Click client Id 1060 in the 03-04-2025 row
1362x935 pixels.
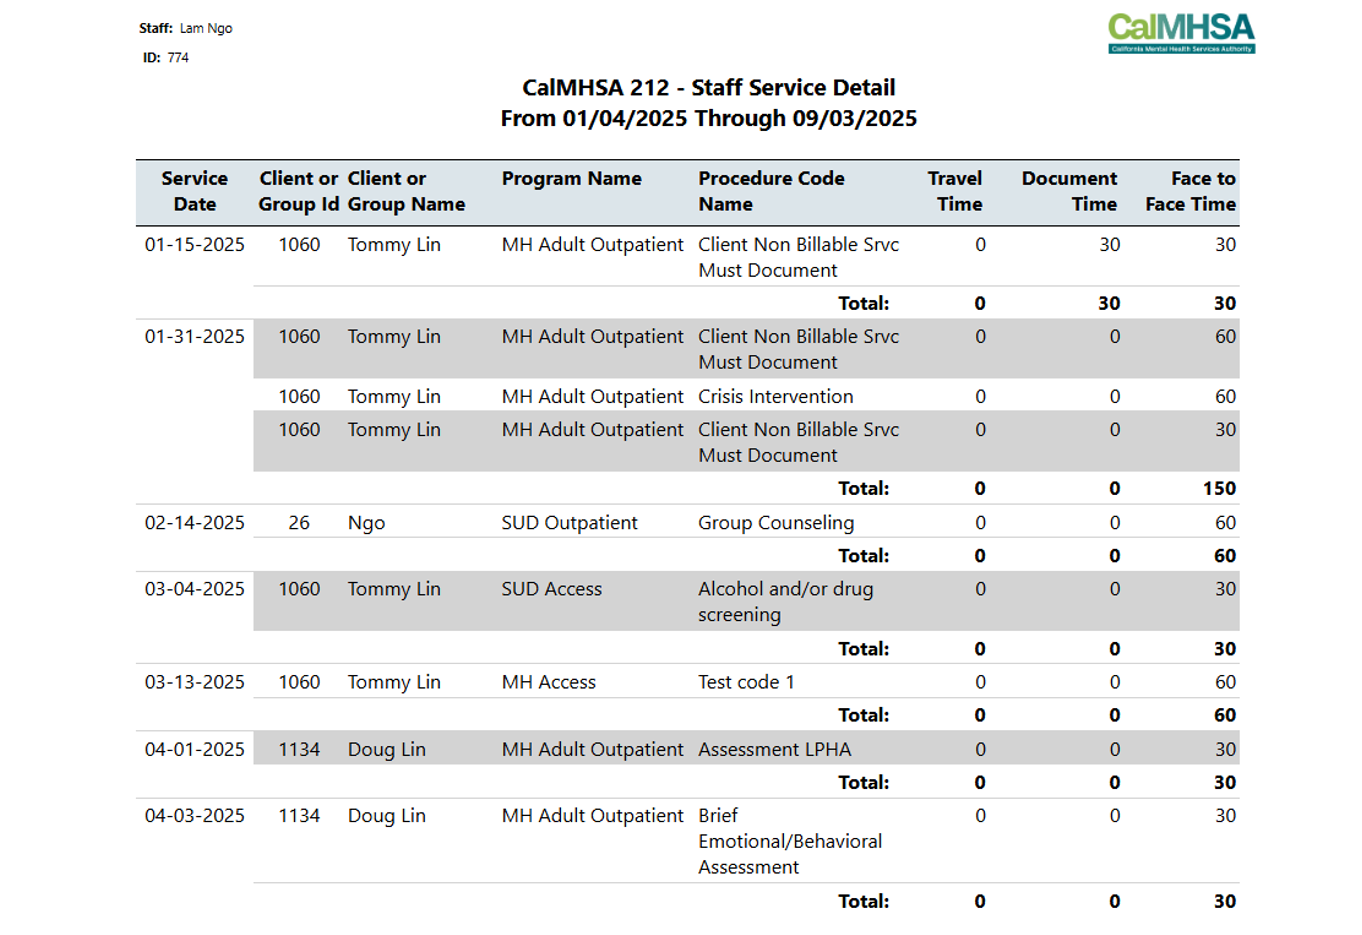pos(299,589)
